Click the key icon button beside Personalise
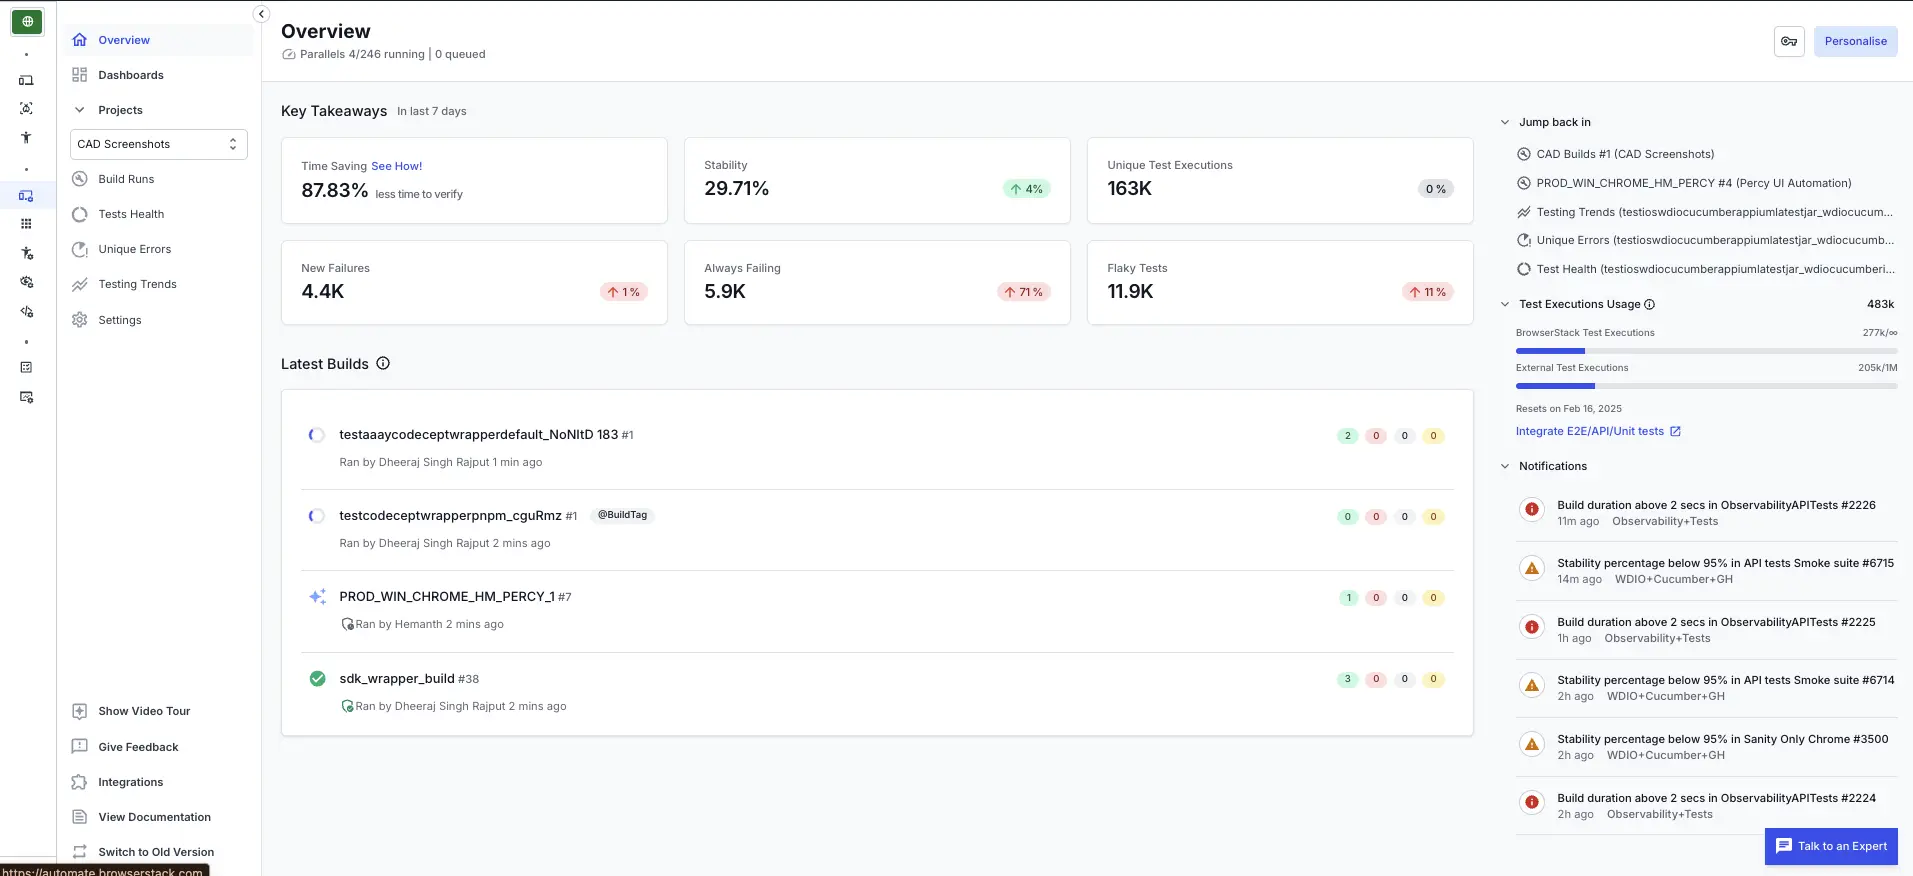The image size is (1913, 876). (x=1789, y=42)
